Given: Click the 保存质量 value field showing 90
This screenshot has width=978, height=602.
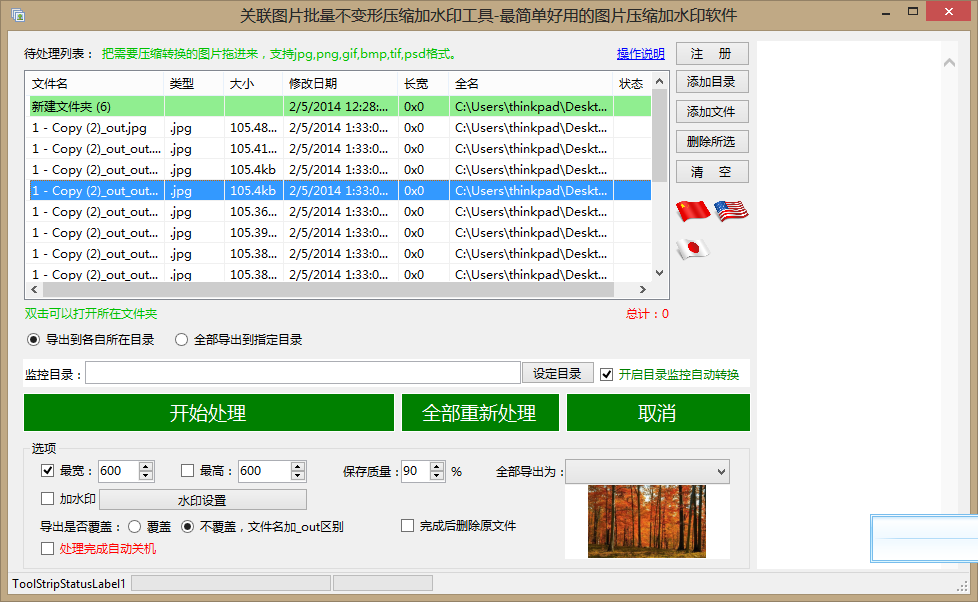Looking at the screenshot, I should tap(415, 471).
